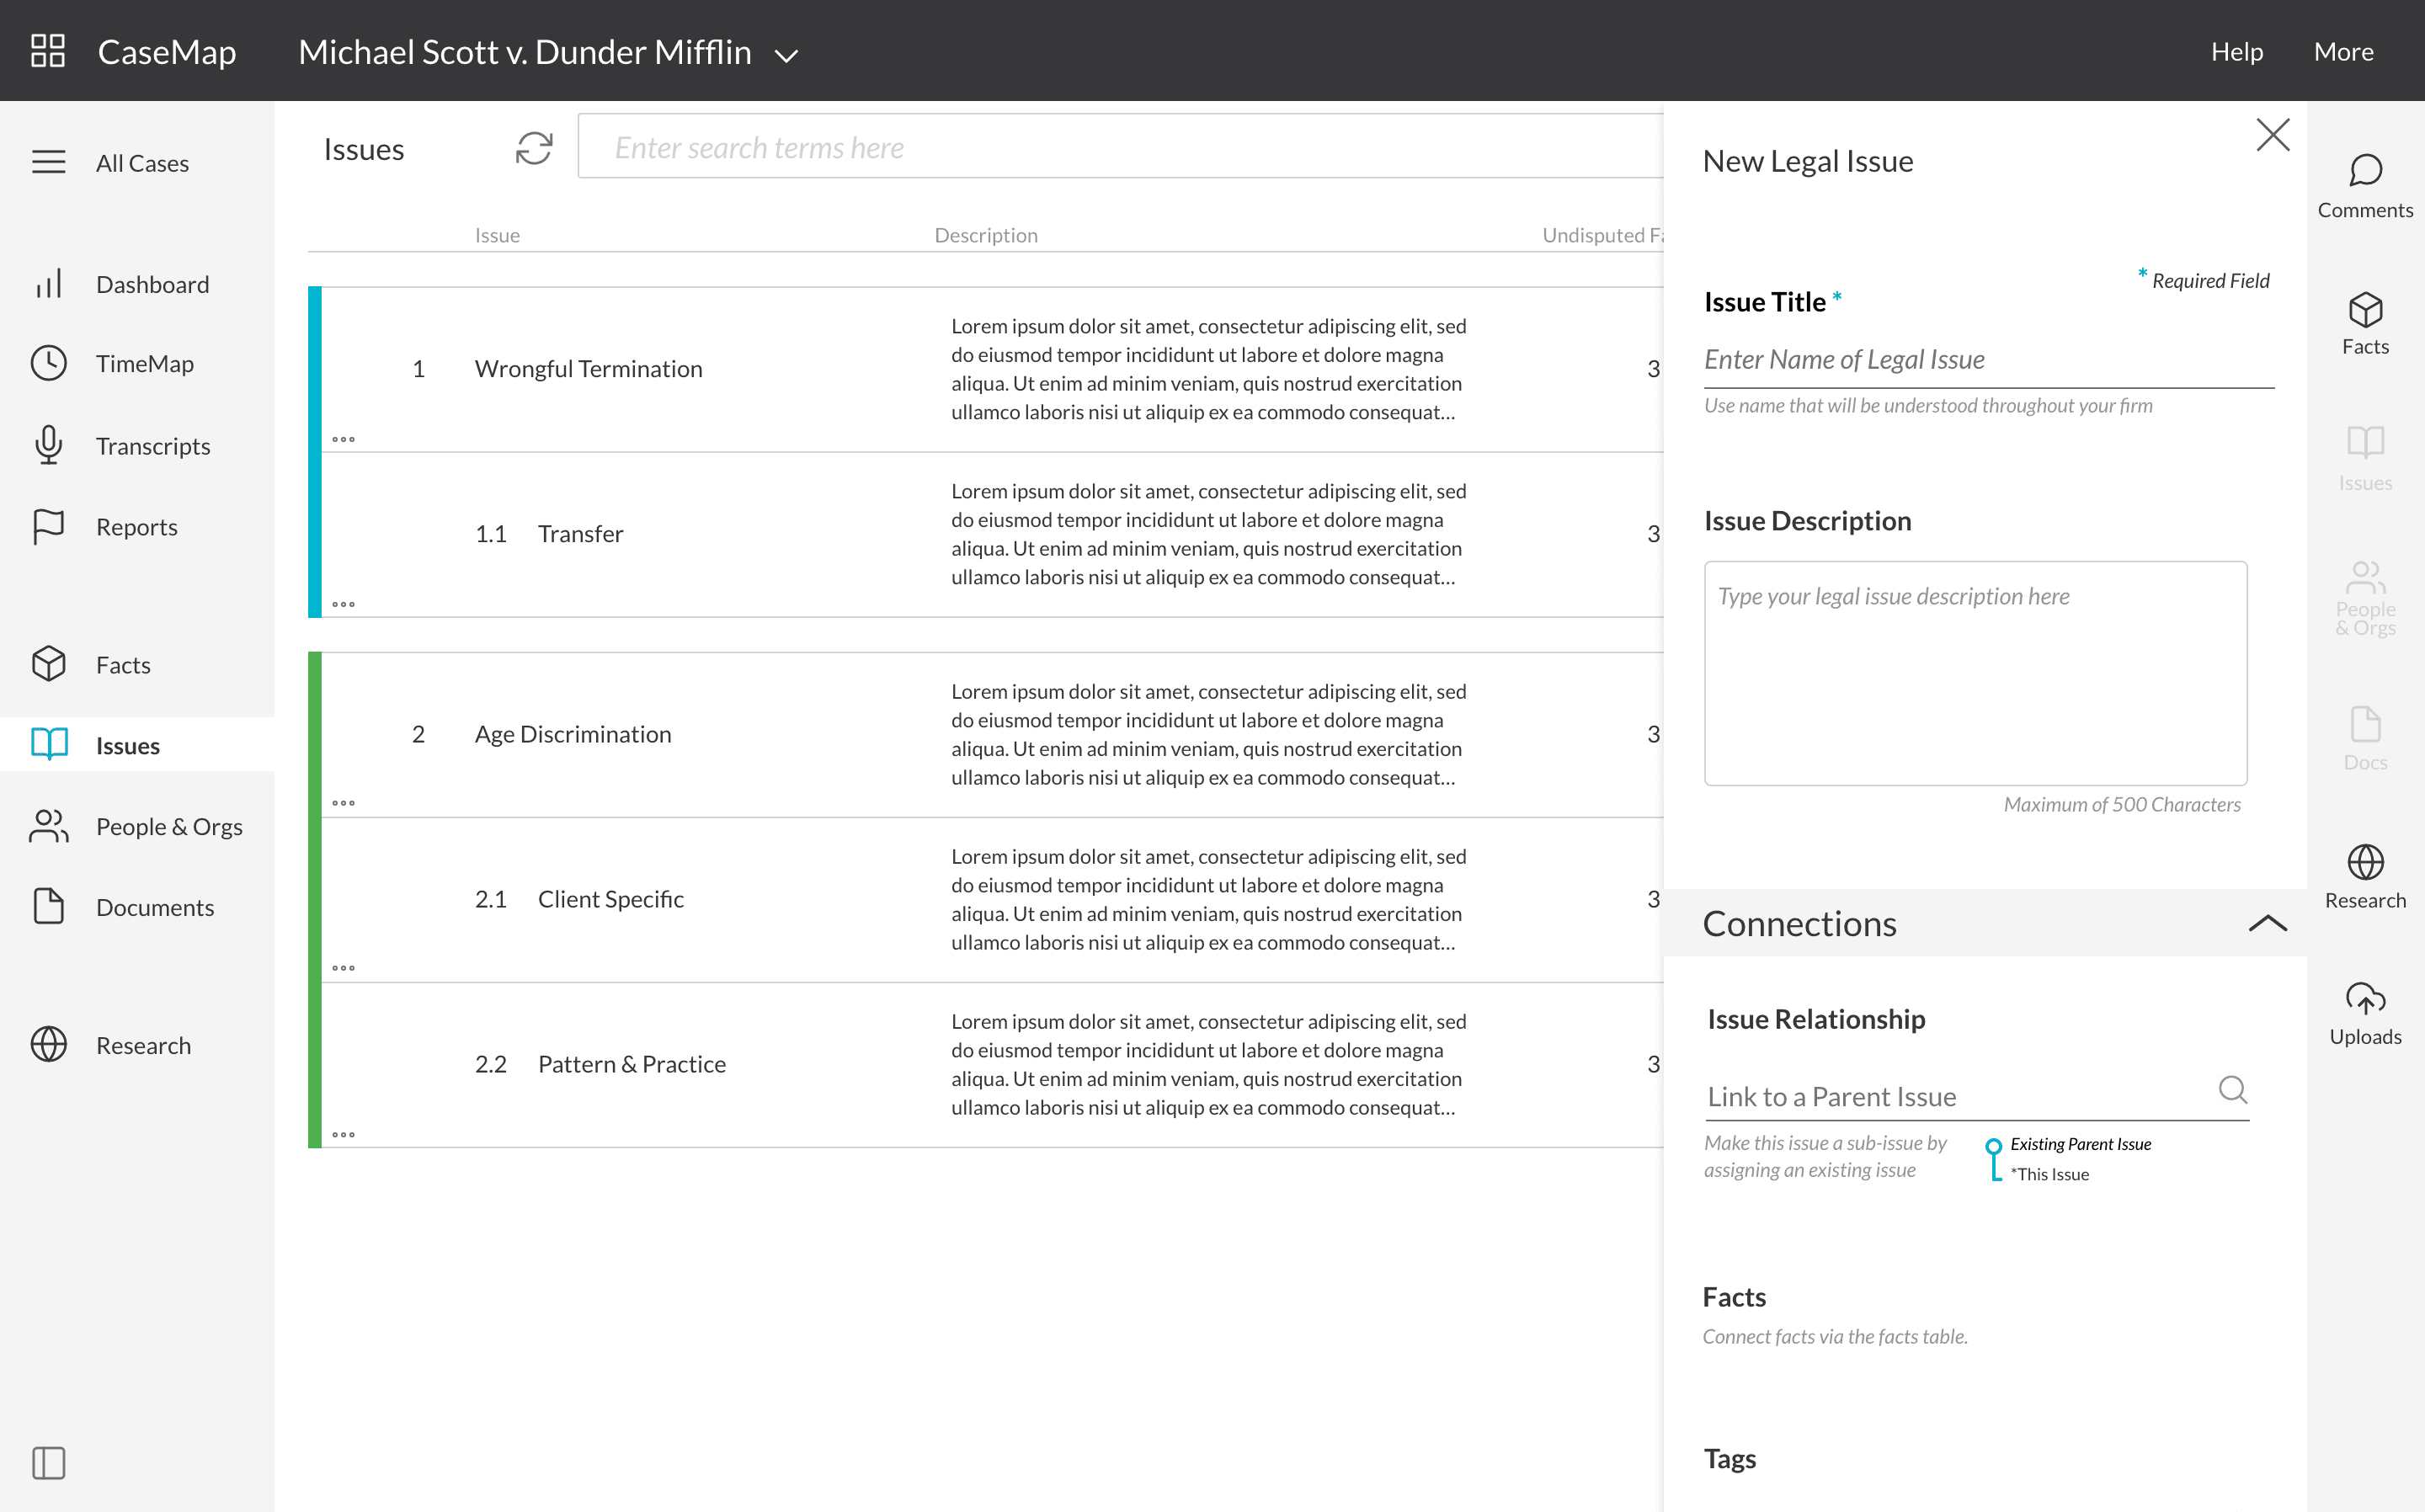Open Research in the right rail
Image resolution: width=2425 pixels, height=1512 pixels.
click(x=2364, y=876)
